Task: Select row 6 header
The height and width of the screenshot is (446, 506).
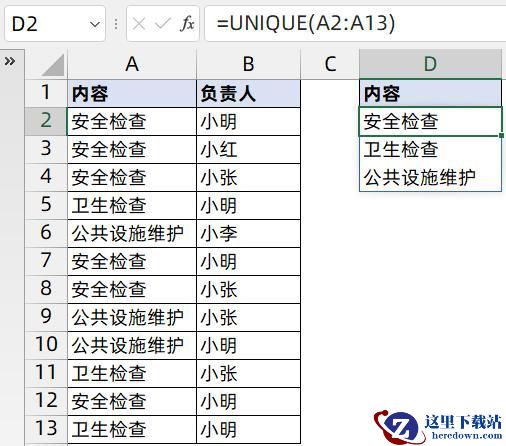Action: (x=46, y=233)
